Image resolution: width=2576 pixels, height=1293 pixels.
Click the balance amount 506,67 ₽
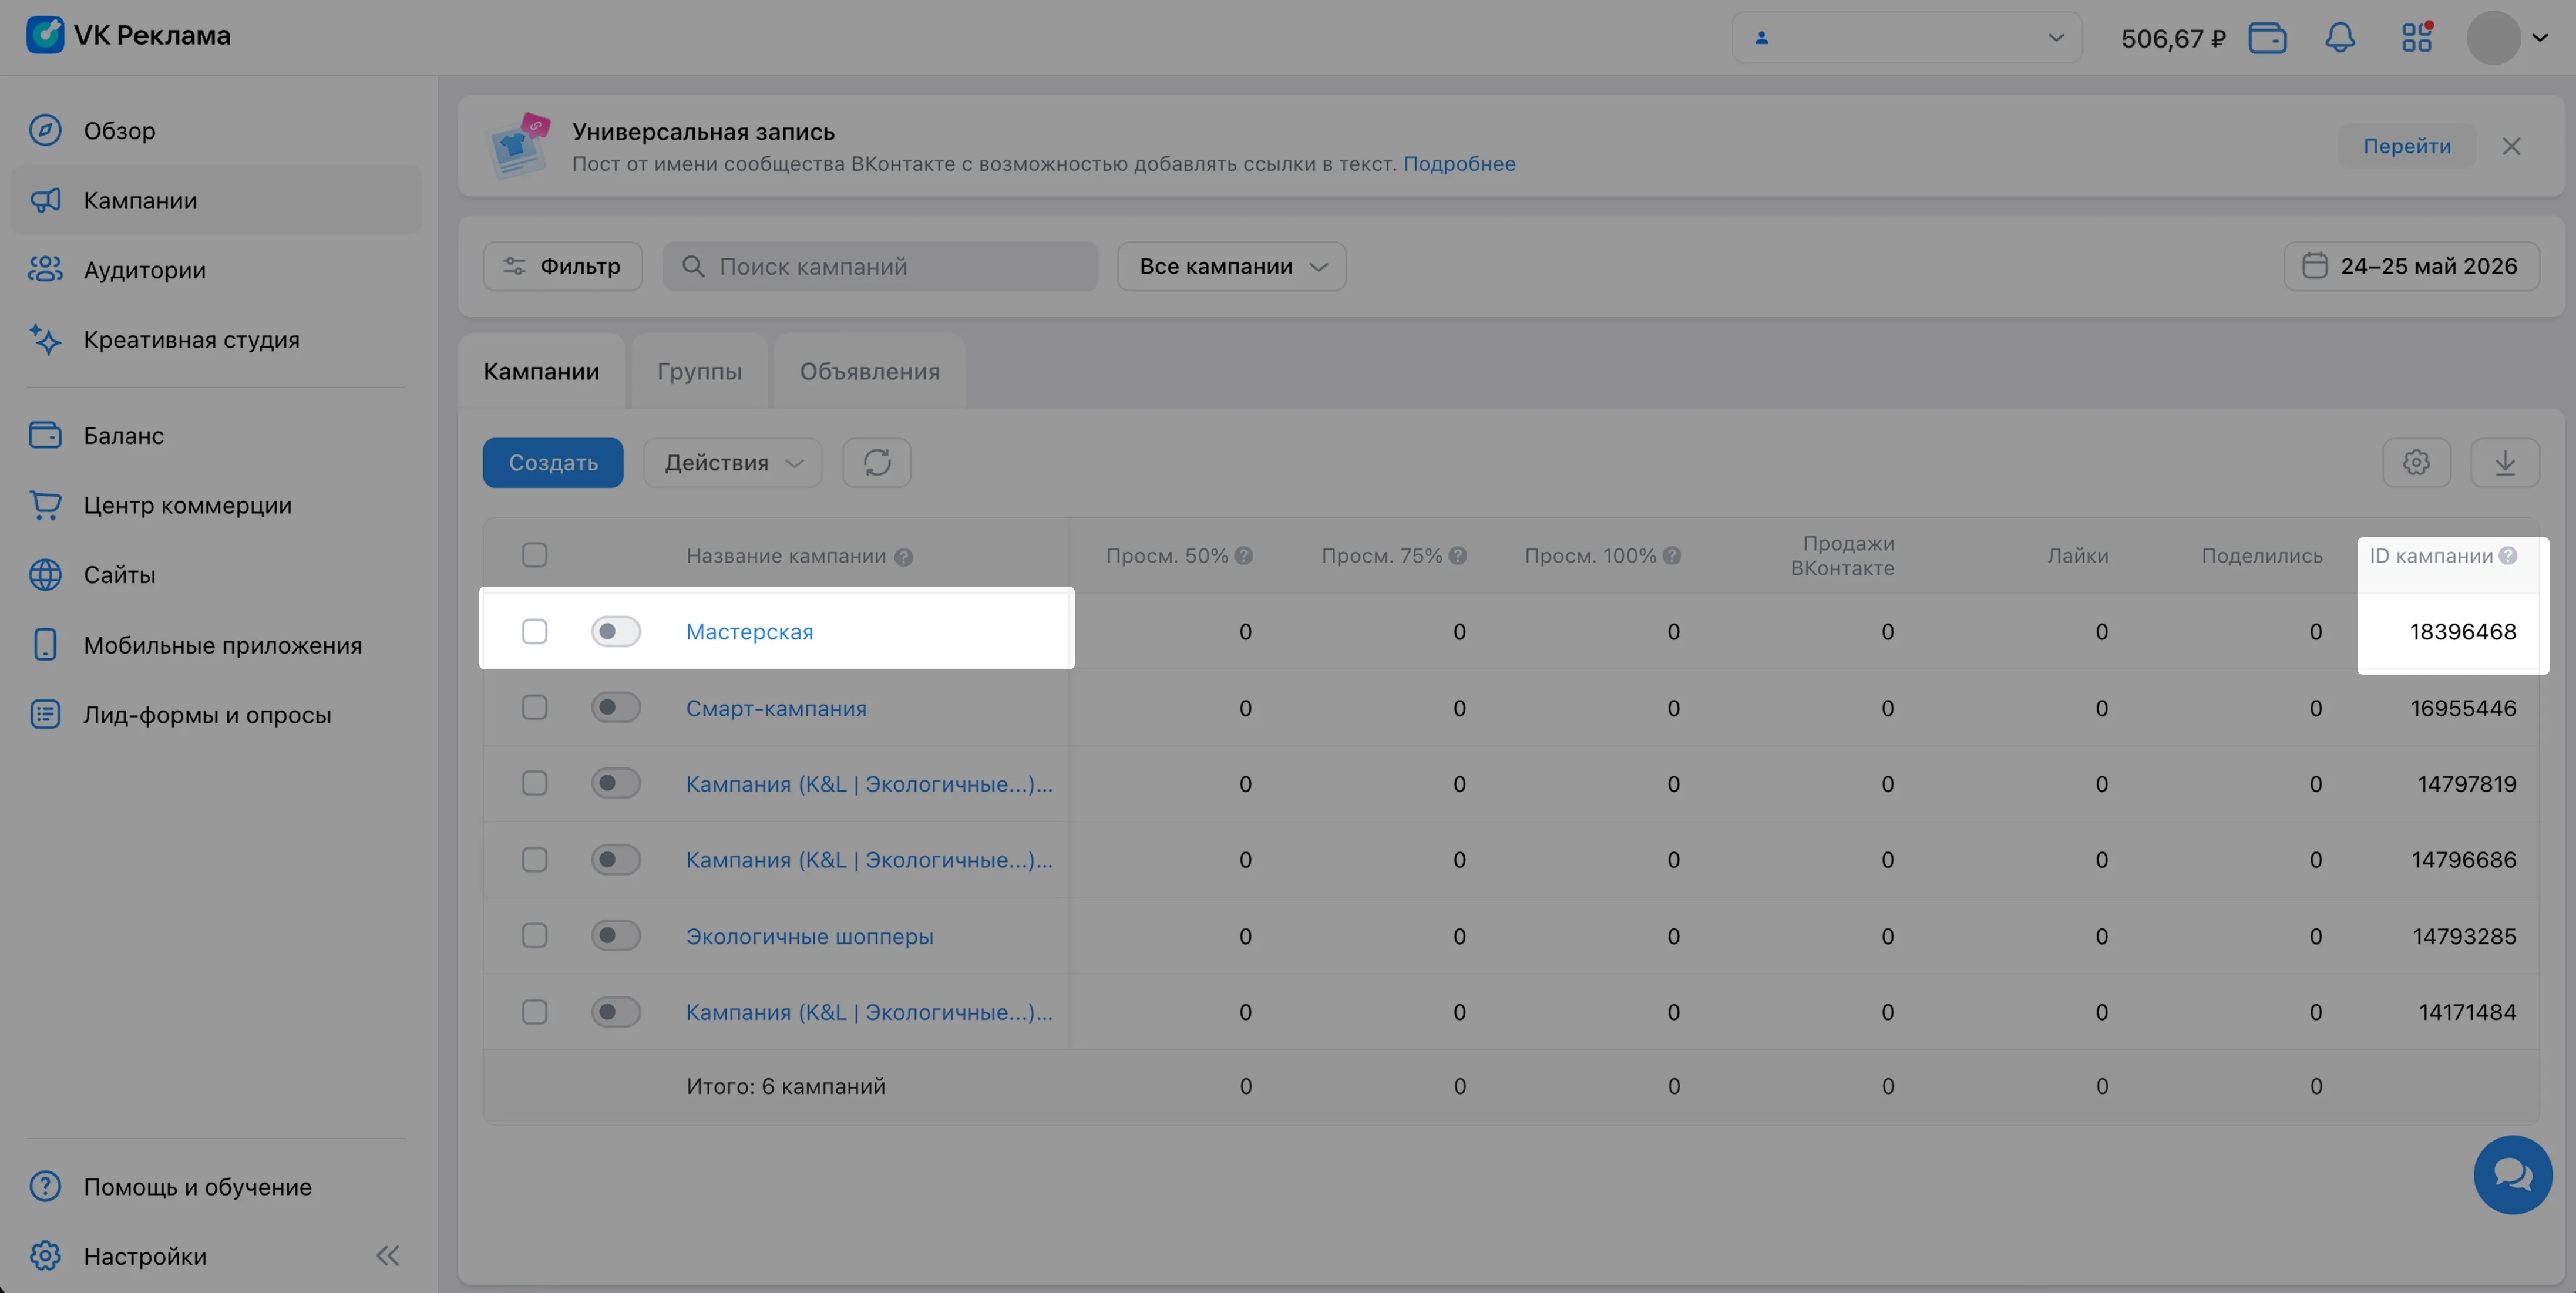pos(2173,39)
